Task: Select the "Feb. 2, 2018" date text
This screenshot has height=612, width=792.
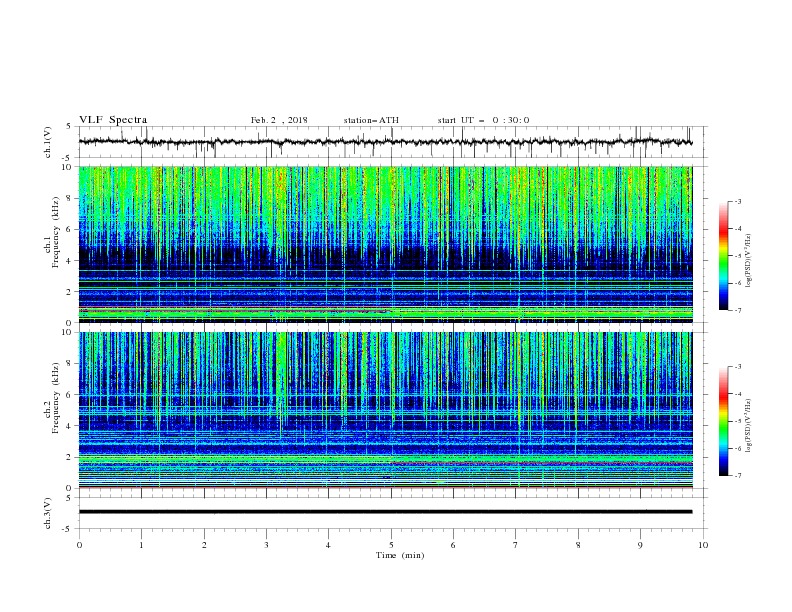Action: (x=279, y=120)
